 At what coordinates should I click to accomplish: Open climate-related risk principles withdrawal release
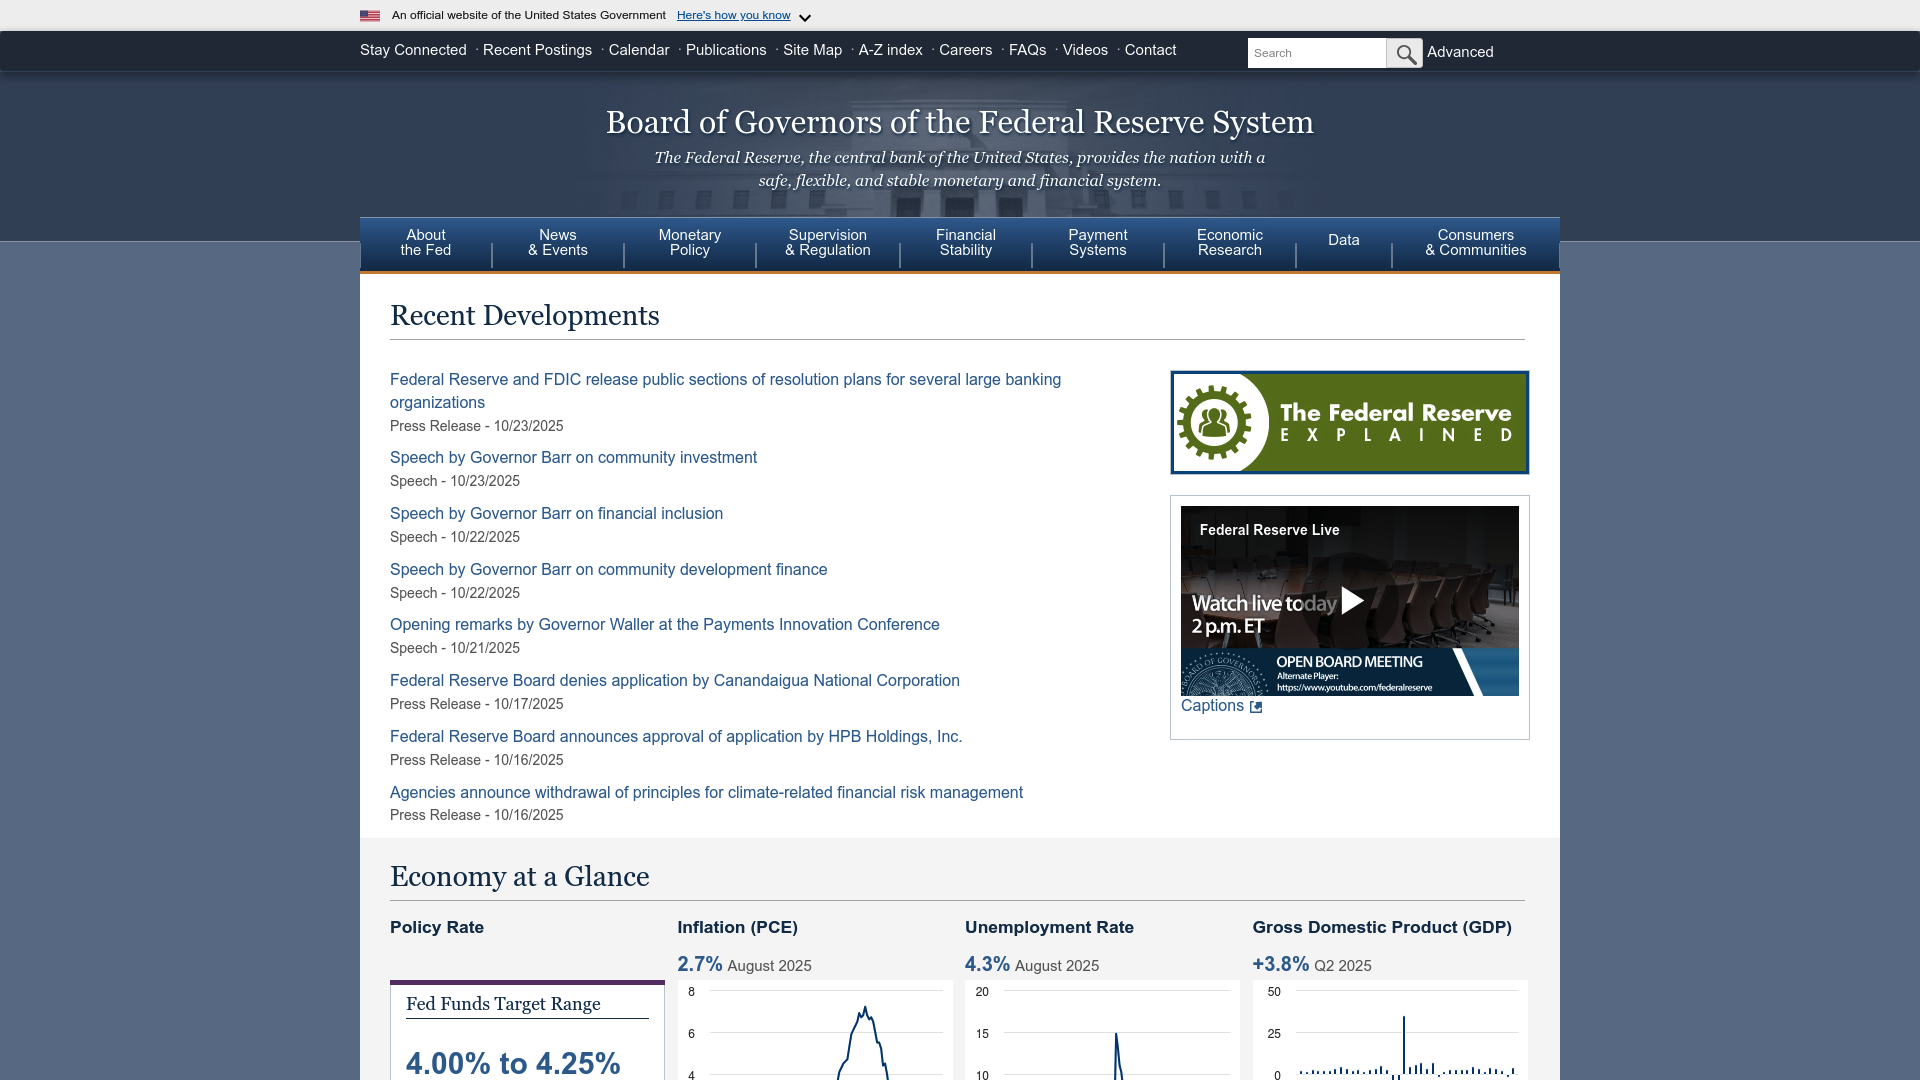click(x=706, y=793)
